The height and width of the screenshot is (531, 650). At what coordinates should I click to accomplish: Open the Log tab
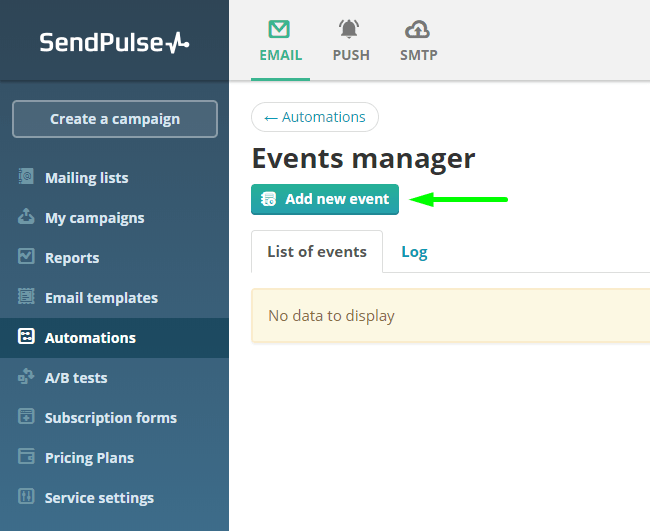pyautogui.click(x=414, y=252)
